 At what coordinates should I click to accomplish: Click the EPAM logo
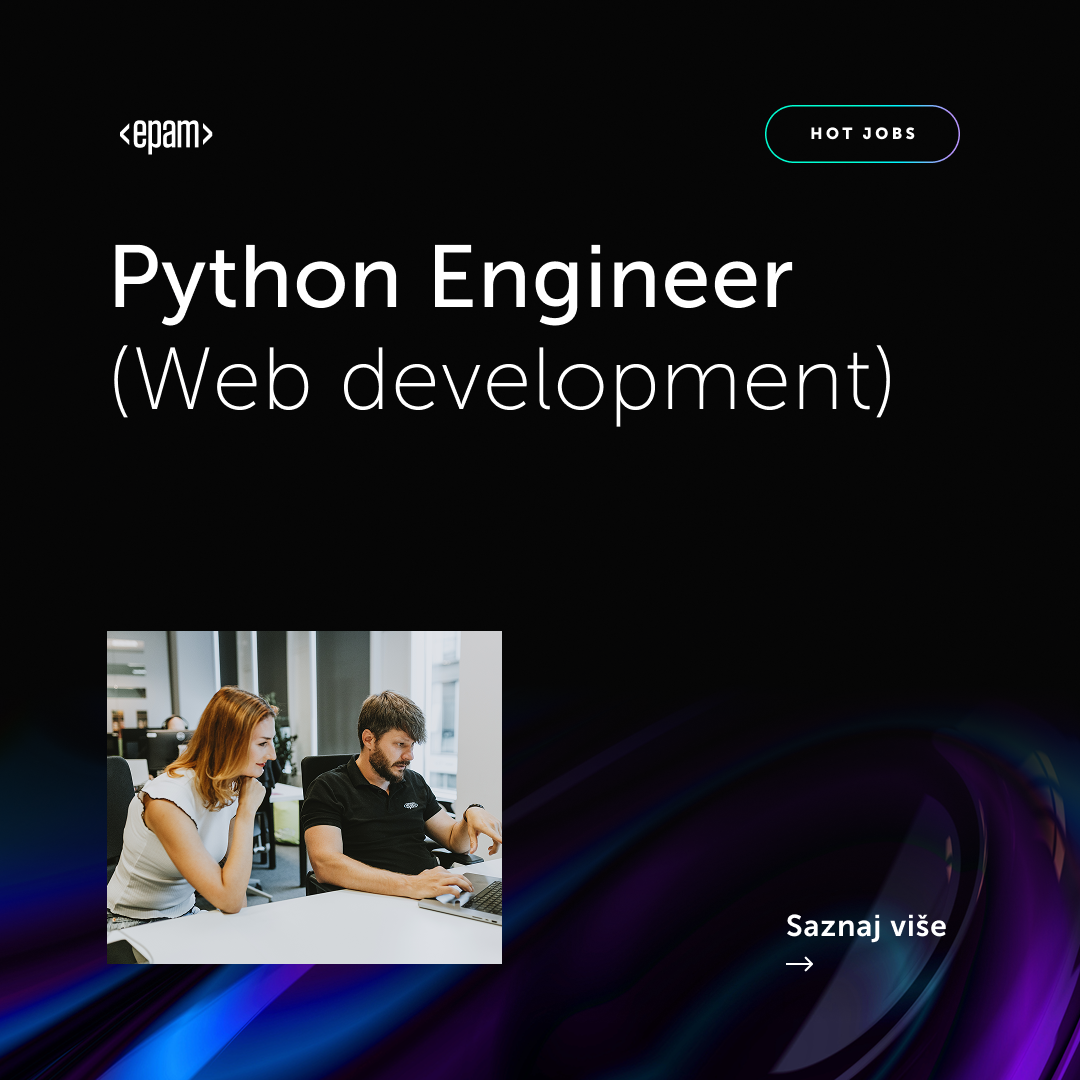[x=166, y=135]
